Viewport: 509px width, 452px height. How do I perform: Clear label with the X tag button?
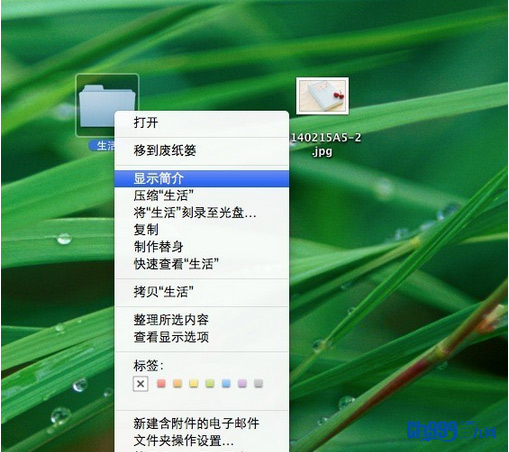(x=141, y=384)
